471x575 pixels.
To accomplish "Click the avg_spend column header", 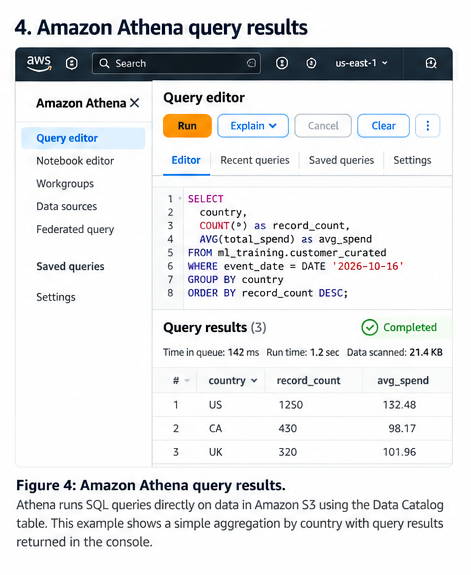I will click(x=403, y=381).
